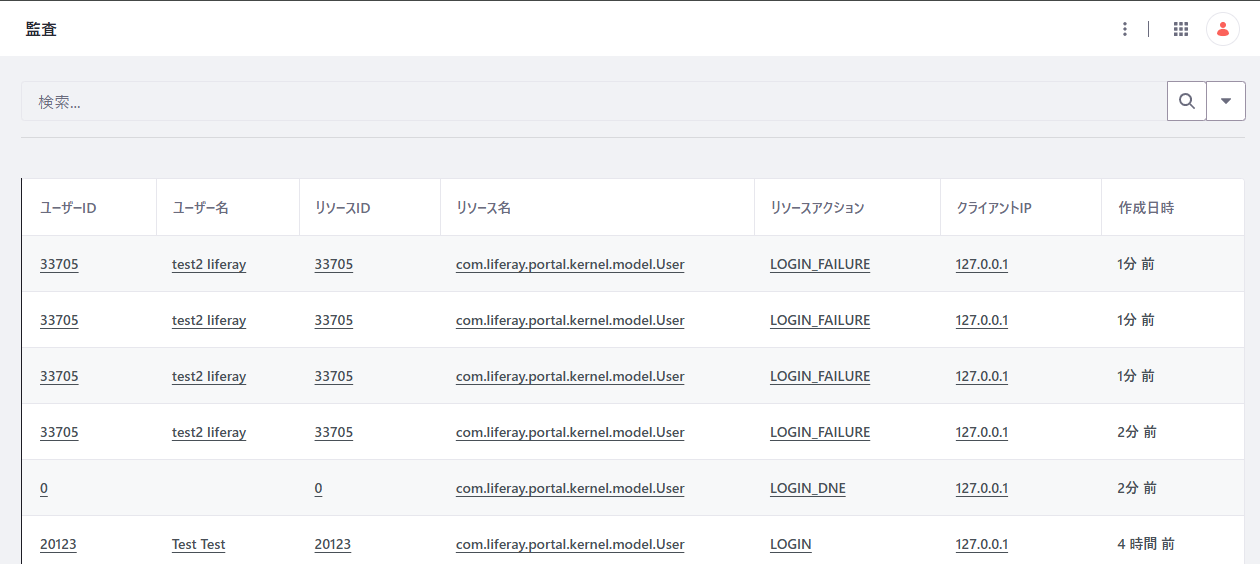Open first row's LOGIN_FAILURE link
The image size is (1260, 564).
[x=820, y=264]
